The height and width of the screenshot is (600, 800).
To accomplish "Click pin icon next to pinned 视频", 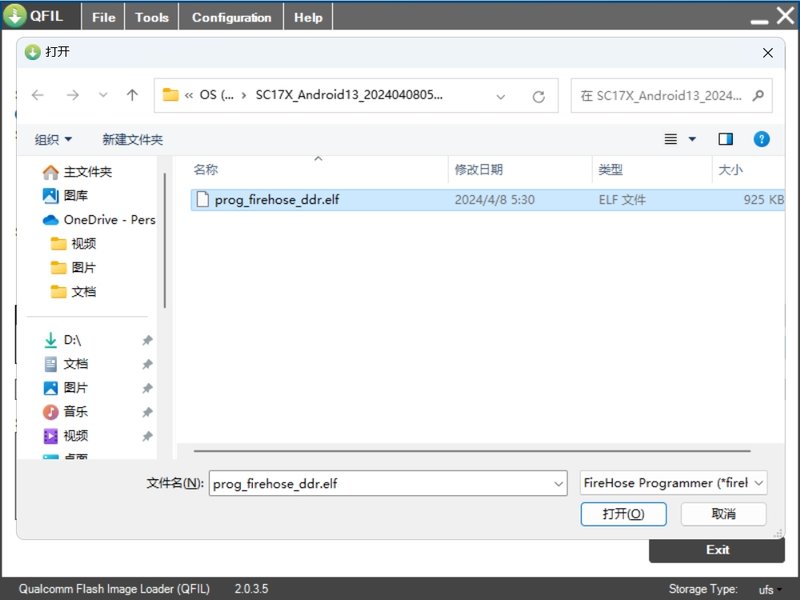I will (x=147, y=436).
